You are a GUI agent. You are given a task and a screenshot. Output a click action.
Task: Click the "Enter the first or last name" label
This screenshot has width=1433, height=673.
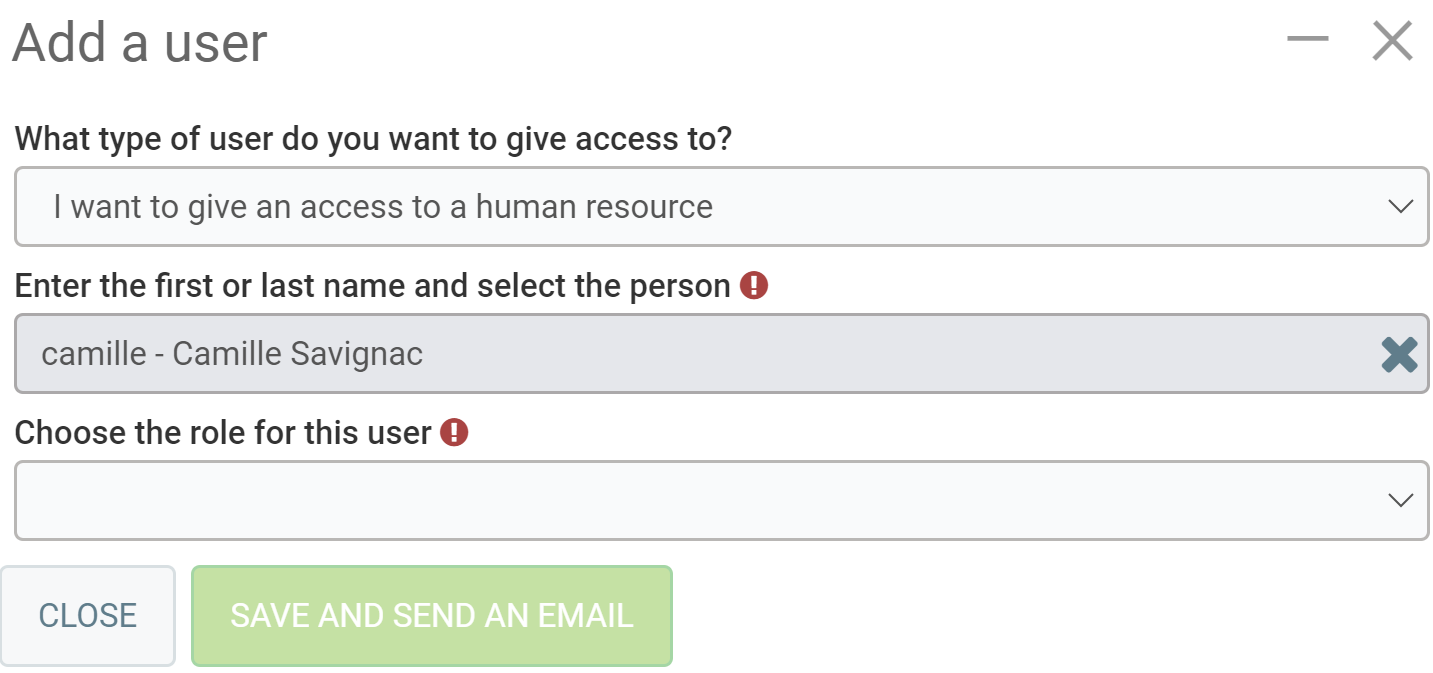tap(372, 286)
